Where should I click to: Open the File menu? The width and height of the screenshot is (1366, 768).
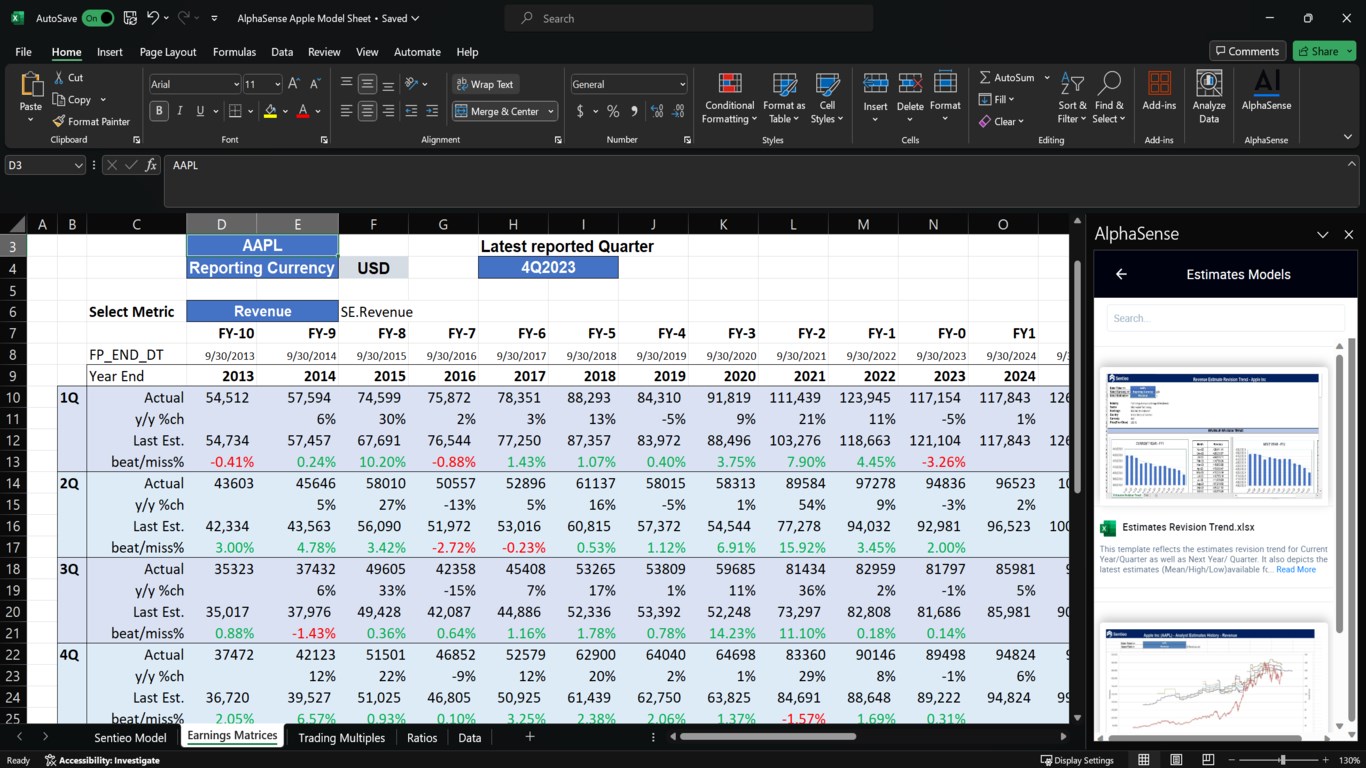pos(23,52)
